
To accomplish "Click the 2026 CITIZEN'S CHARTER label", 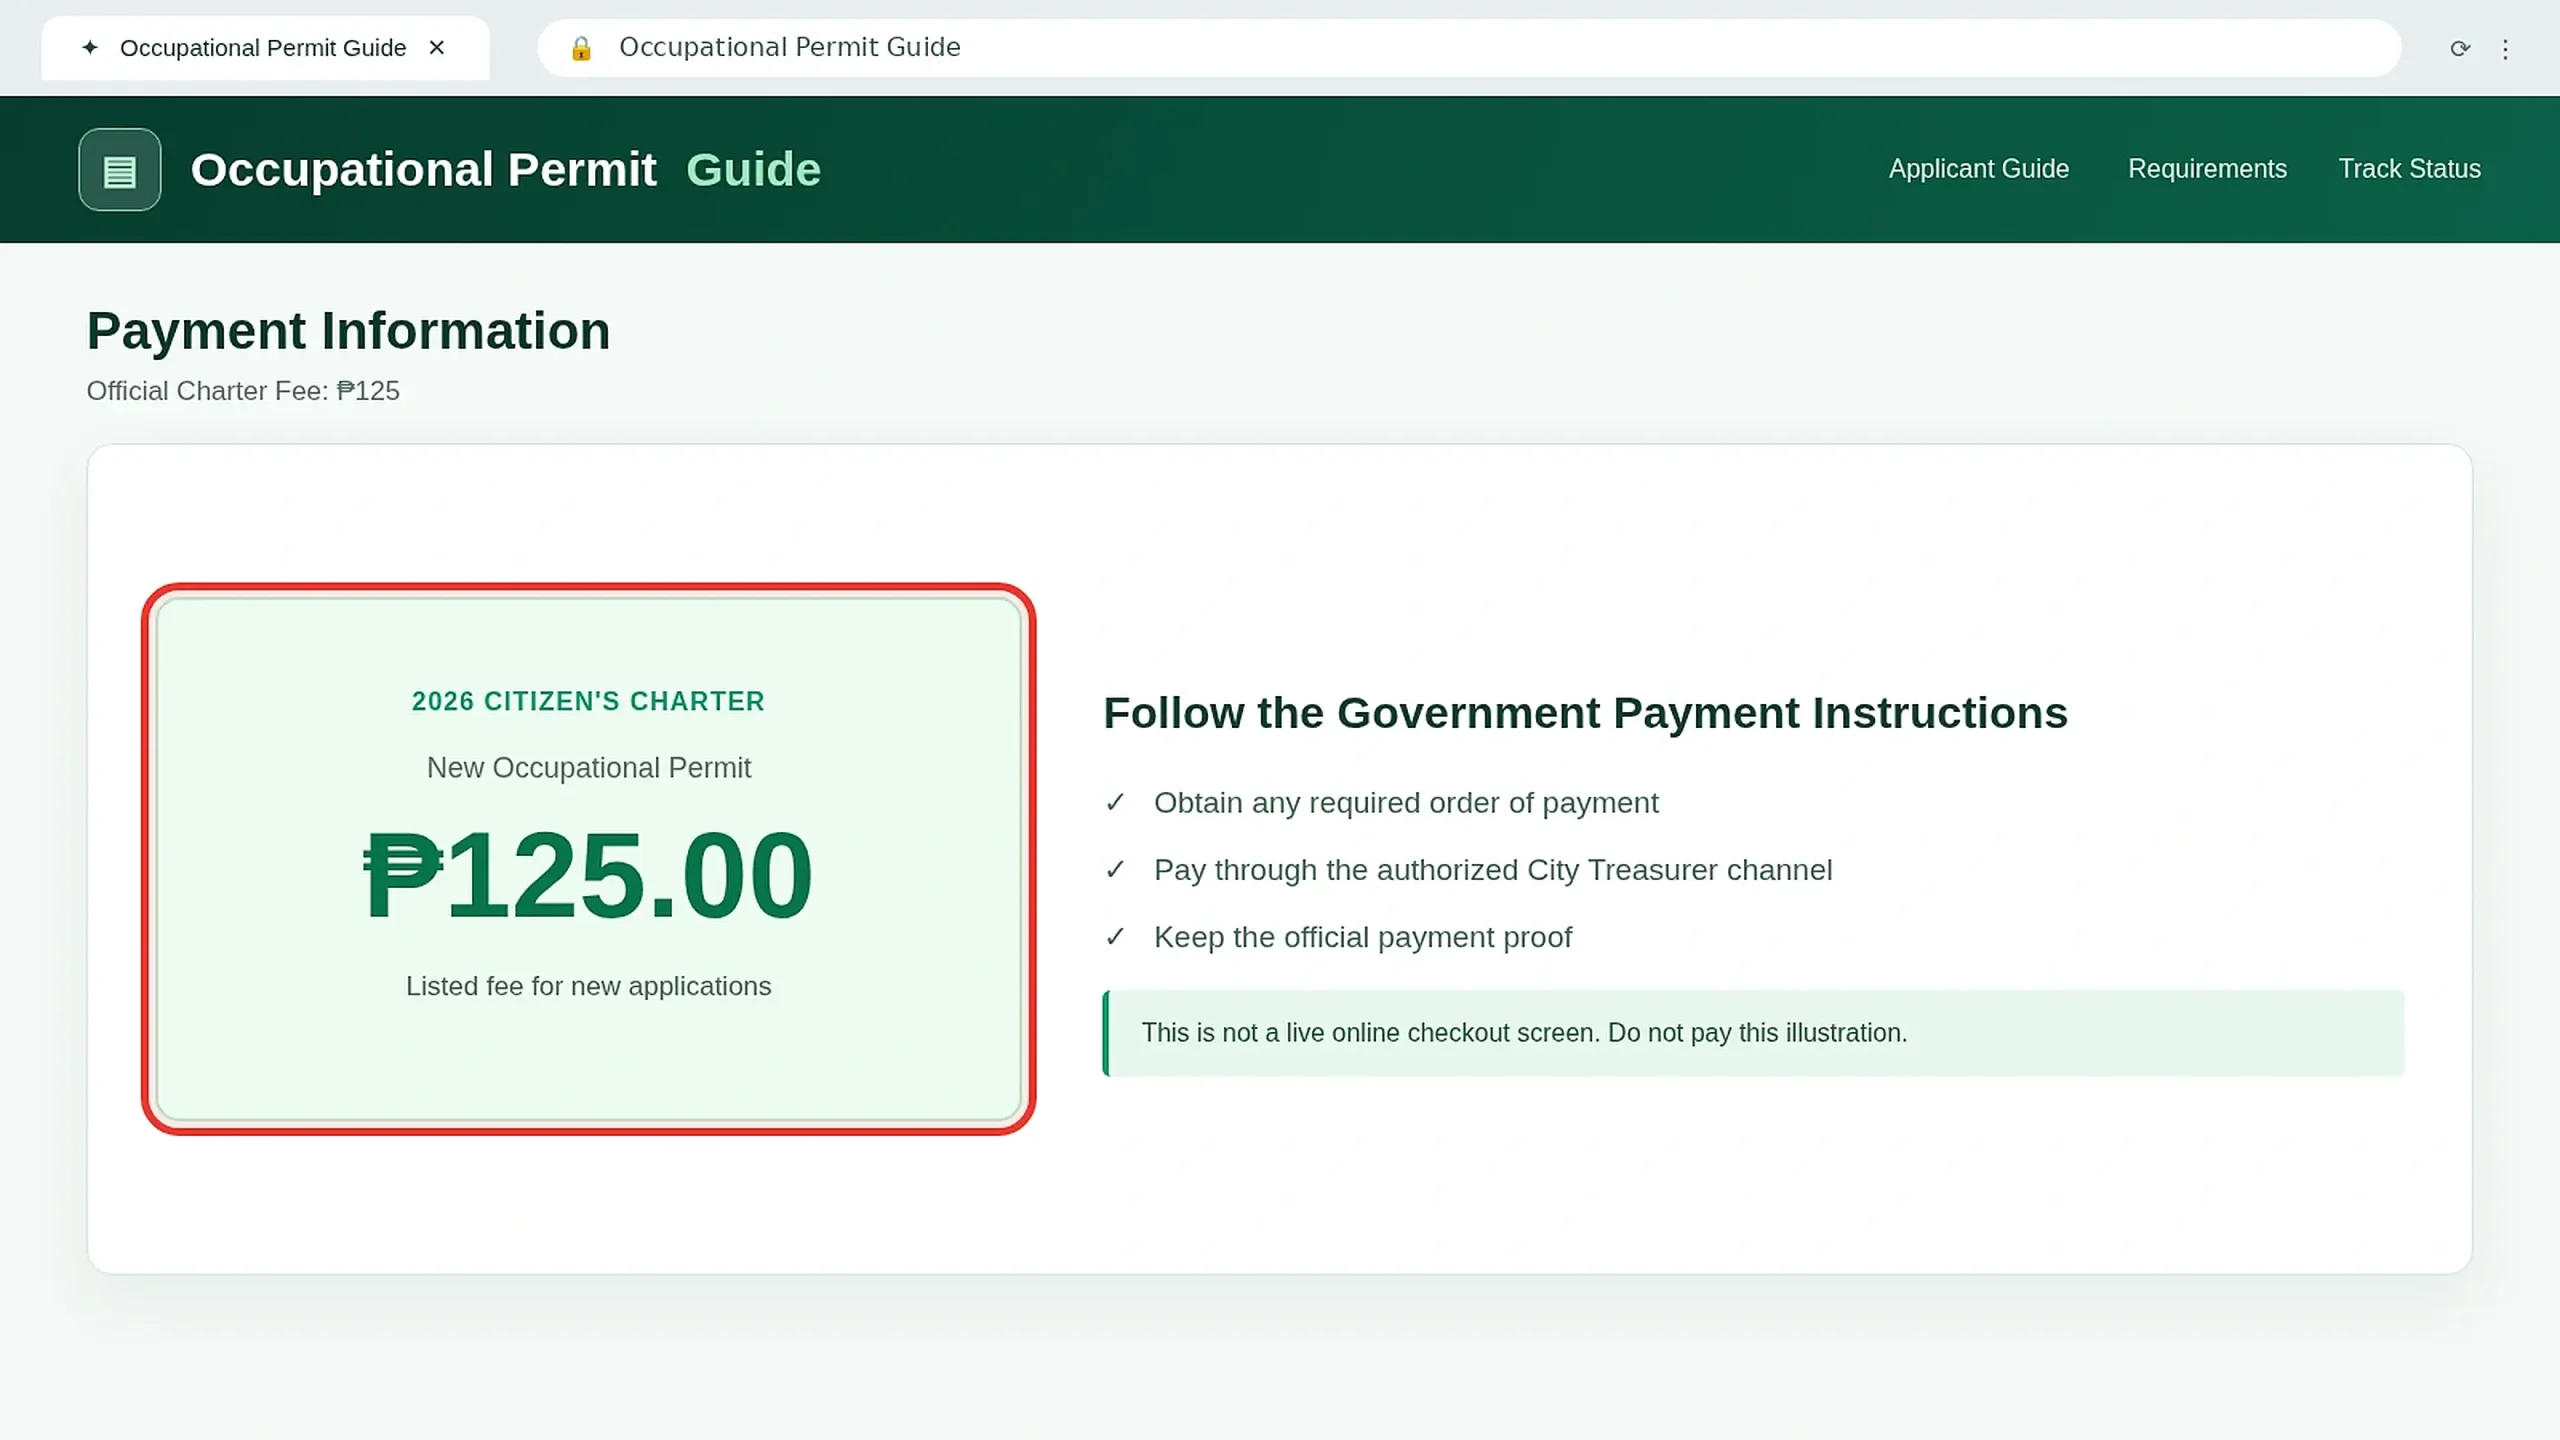I will (589, 702).
